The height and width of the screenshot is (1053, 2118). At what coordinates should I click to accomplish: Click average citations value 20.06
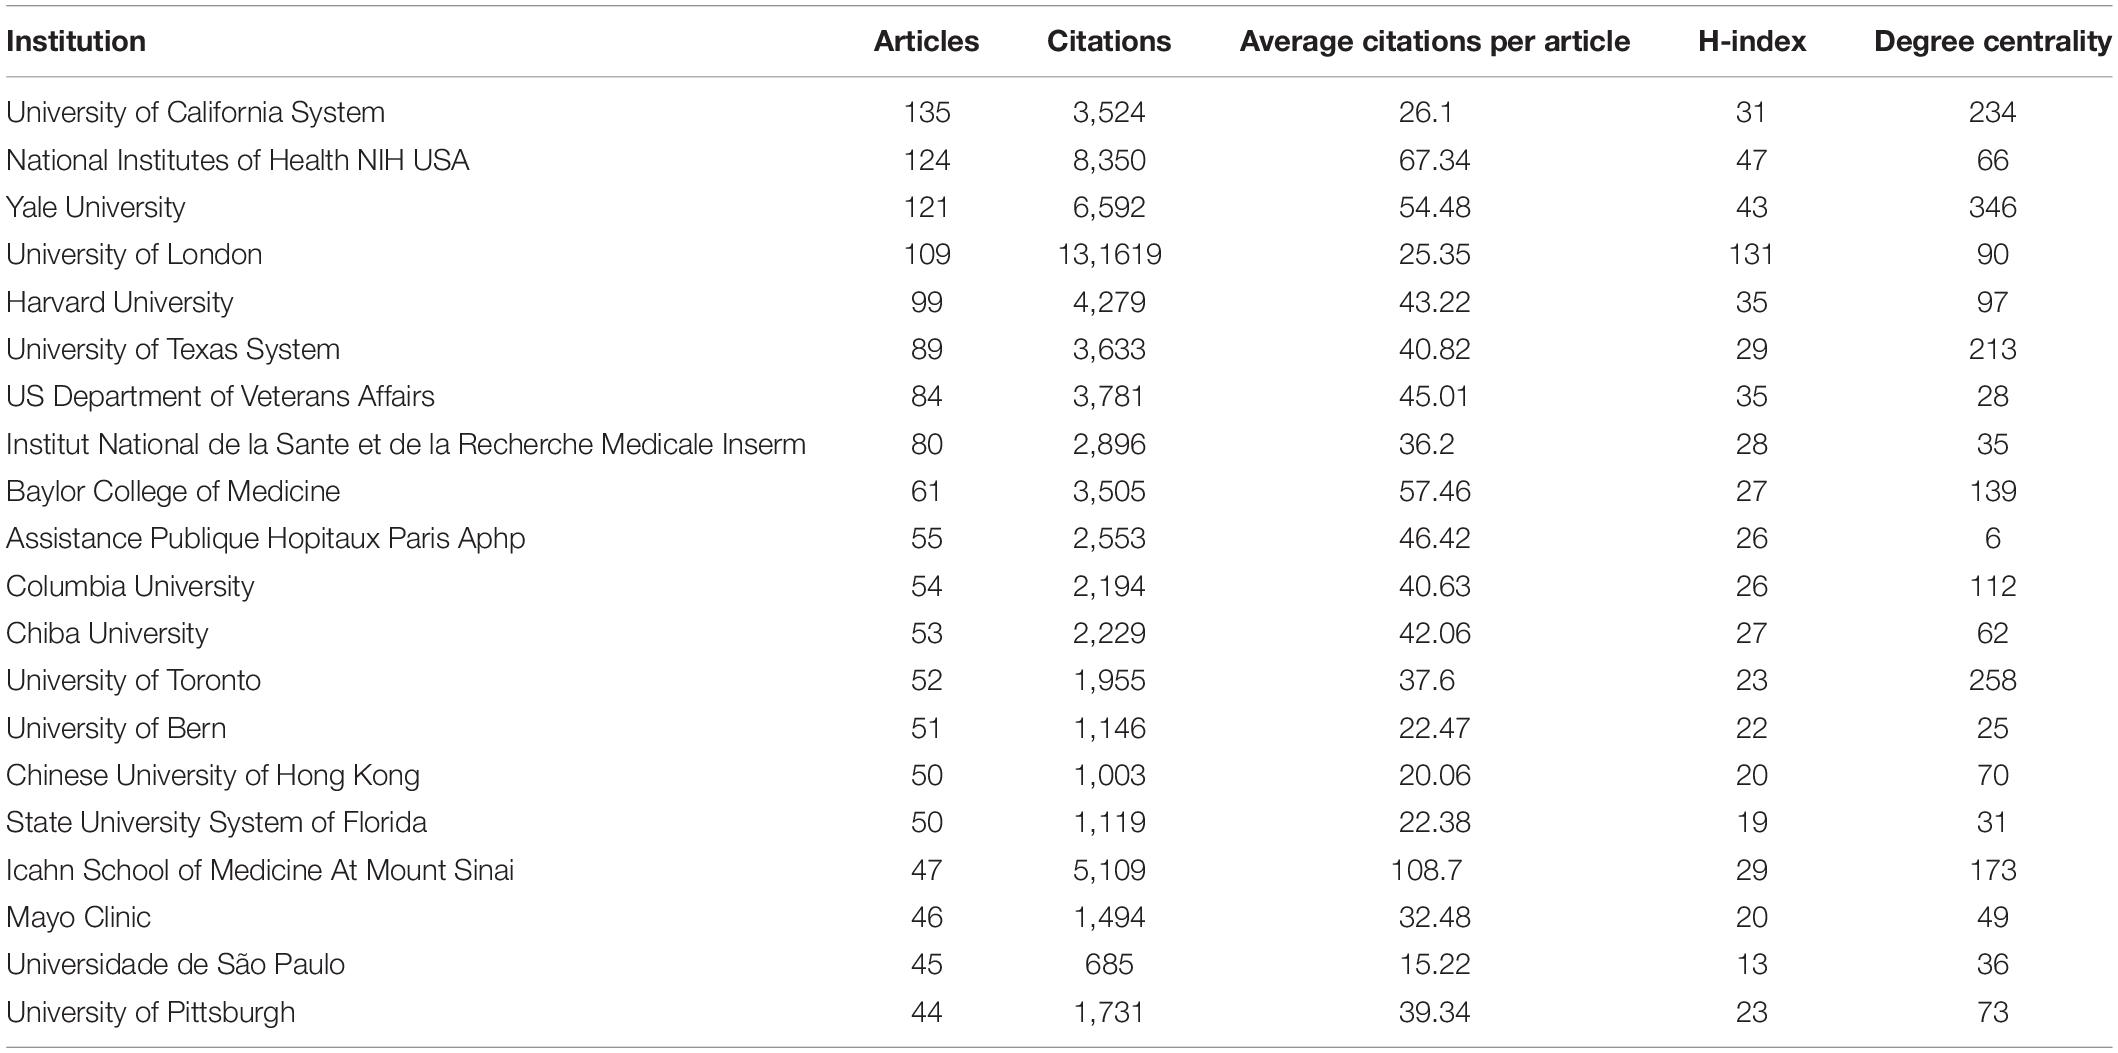[1435, 775]
